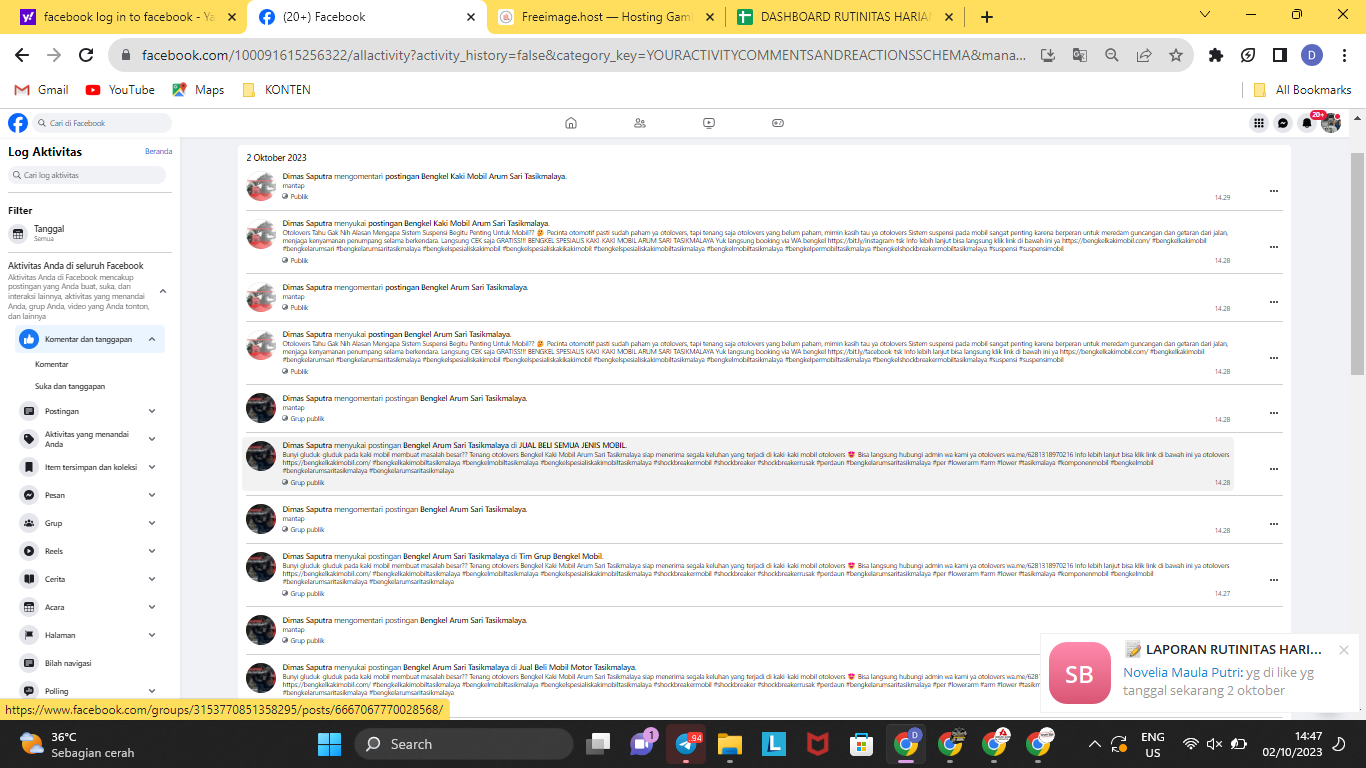Open a new browser tab
This screenshot has width=1366, height=768.
coord(987,17)
